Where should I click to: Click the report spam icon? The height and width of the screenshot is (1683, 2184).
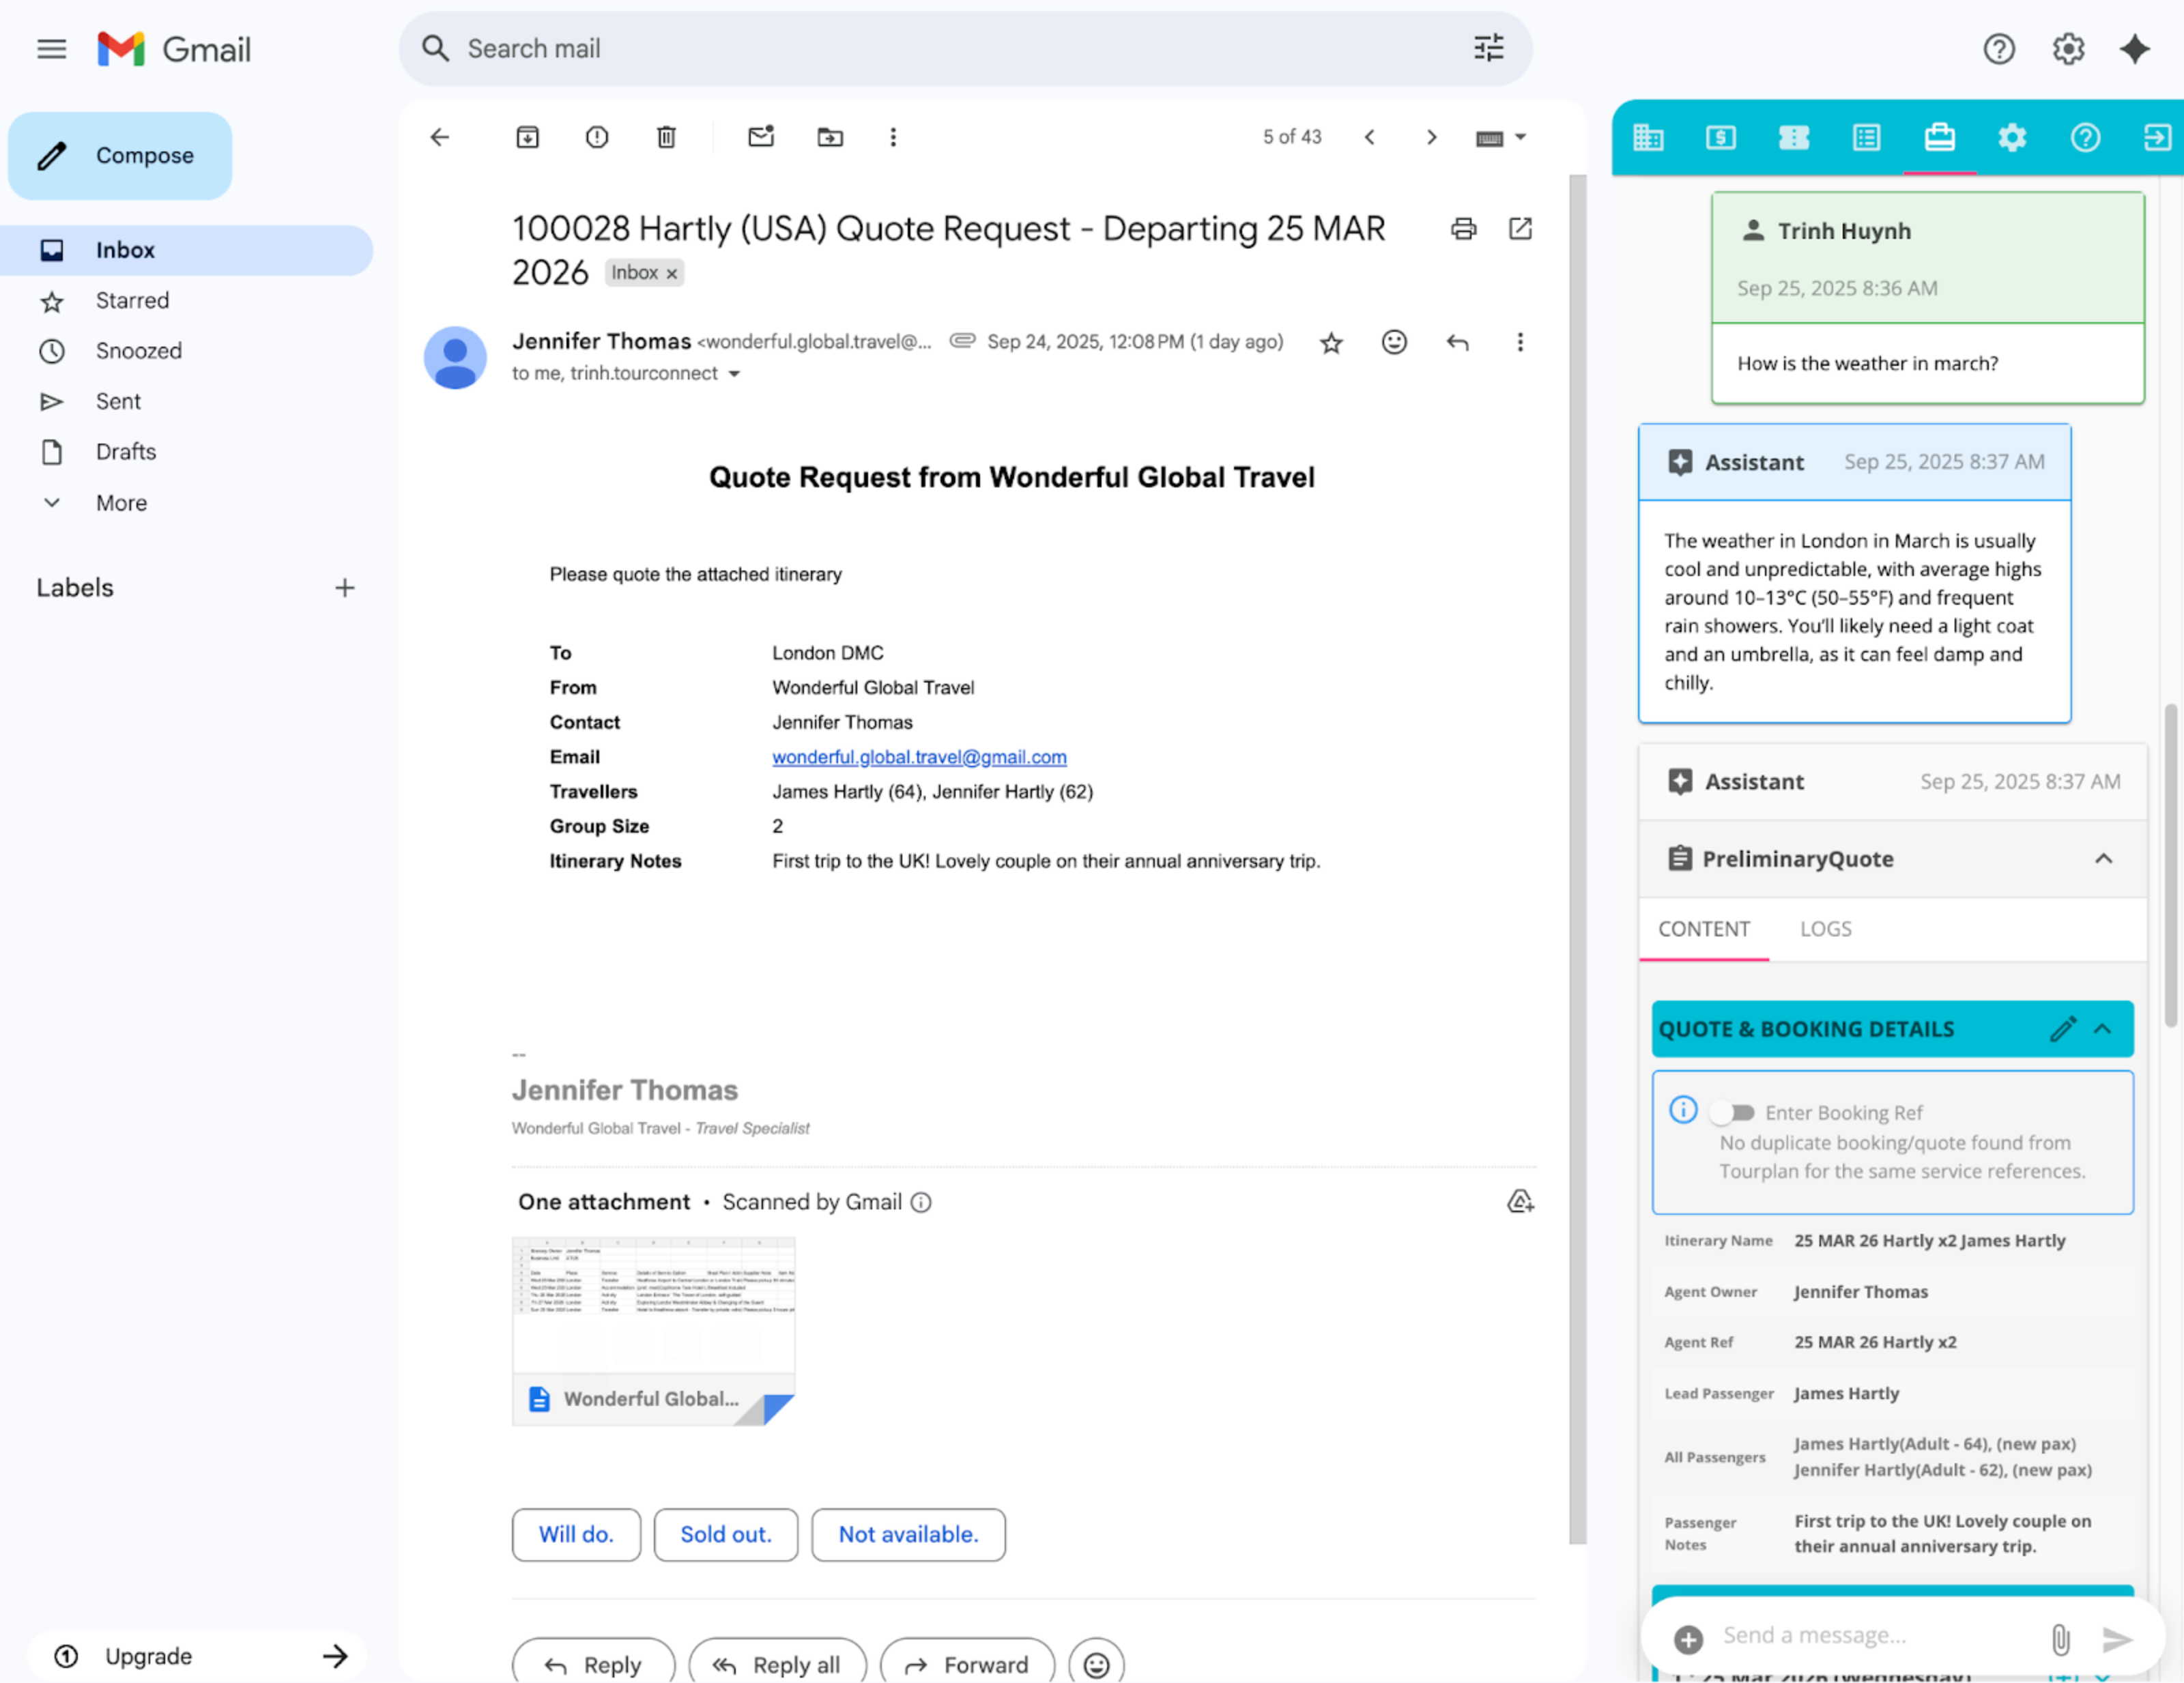597,137
